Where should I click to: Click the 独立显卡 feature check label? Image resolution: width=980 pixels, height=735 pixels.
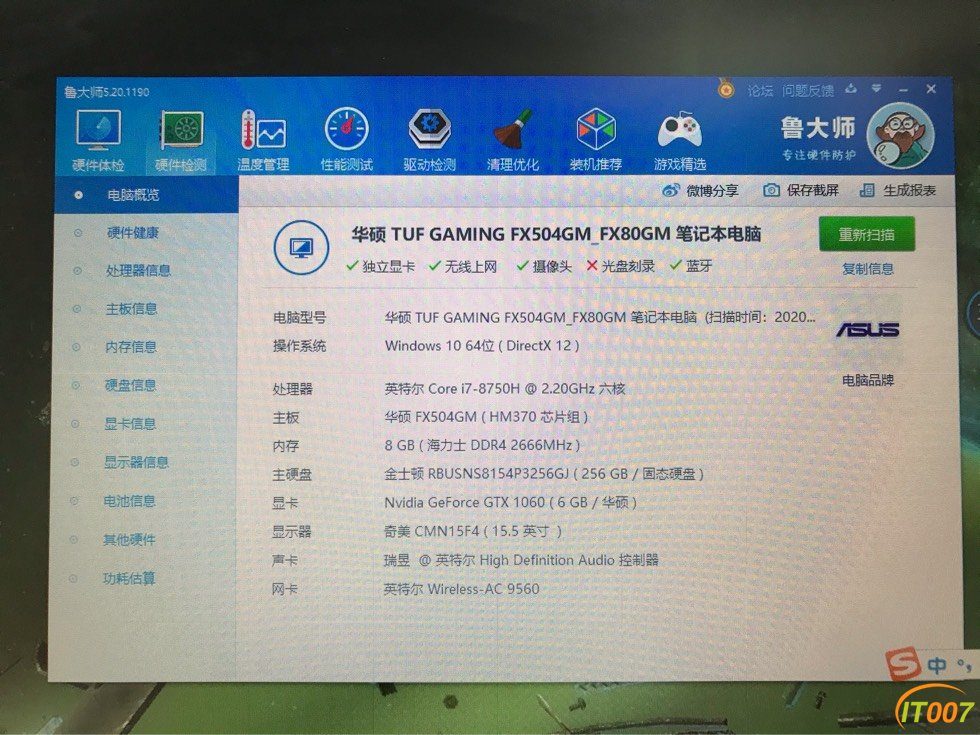click(x=381, y=266)
